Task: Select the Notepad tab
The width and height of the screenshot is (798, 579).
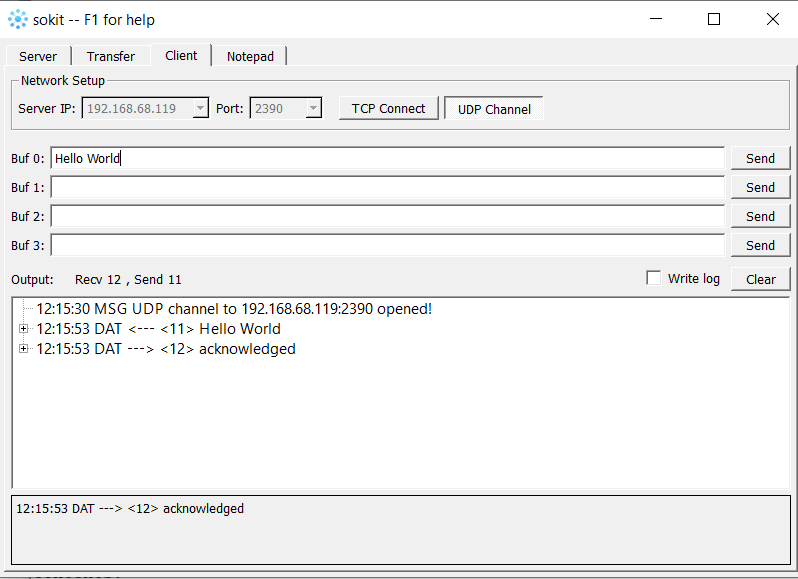Action: (249, 57)
